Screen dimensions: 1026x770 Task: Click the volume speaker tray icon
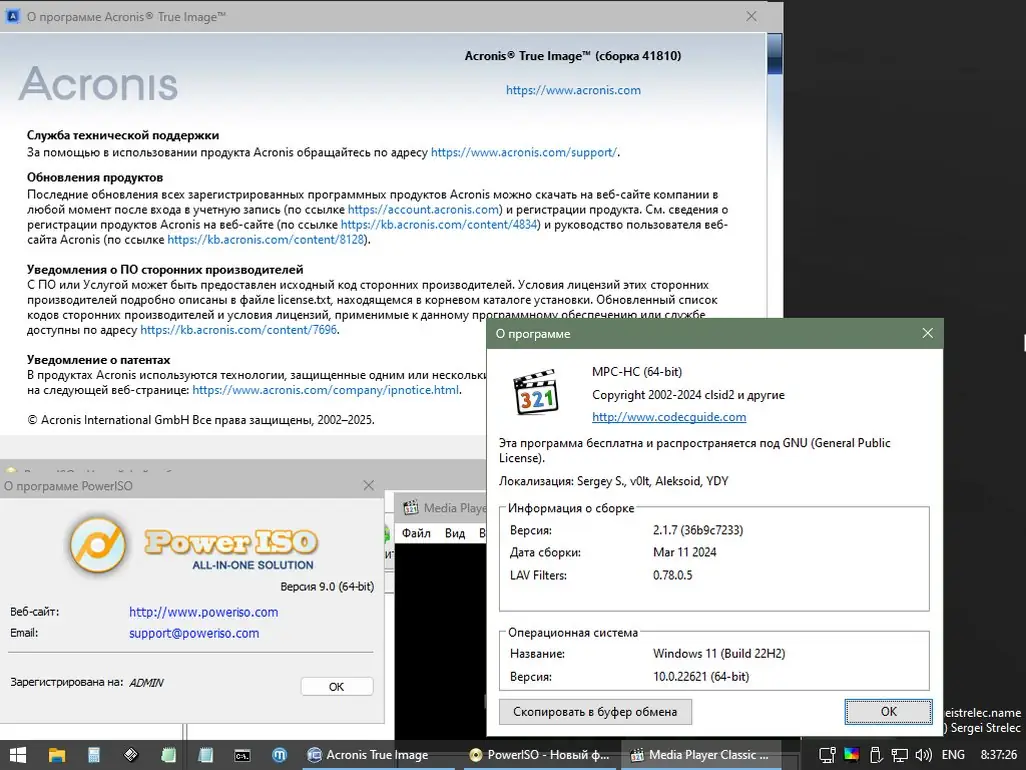coord(923,755)
